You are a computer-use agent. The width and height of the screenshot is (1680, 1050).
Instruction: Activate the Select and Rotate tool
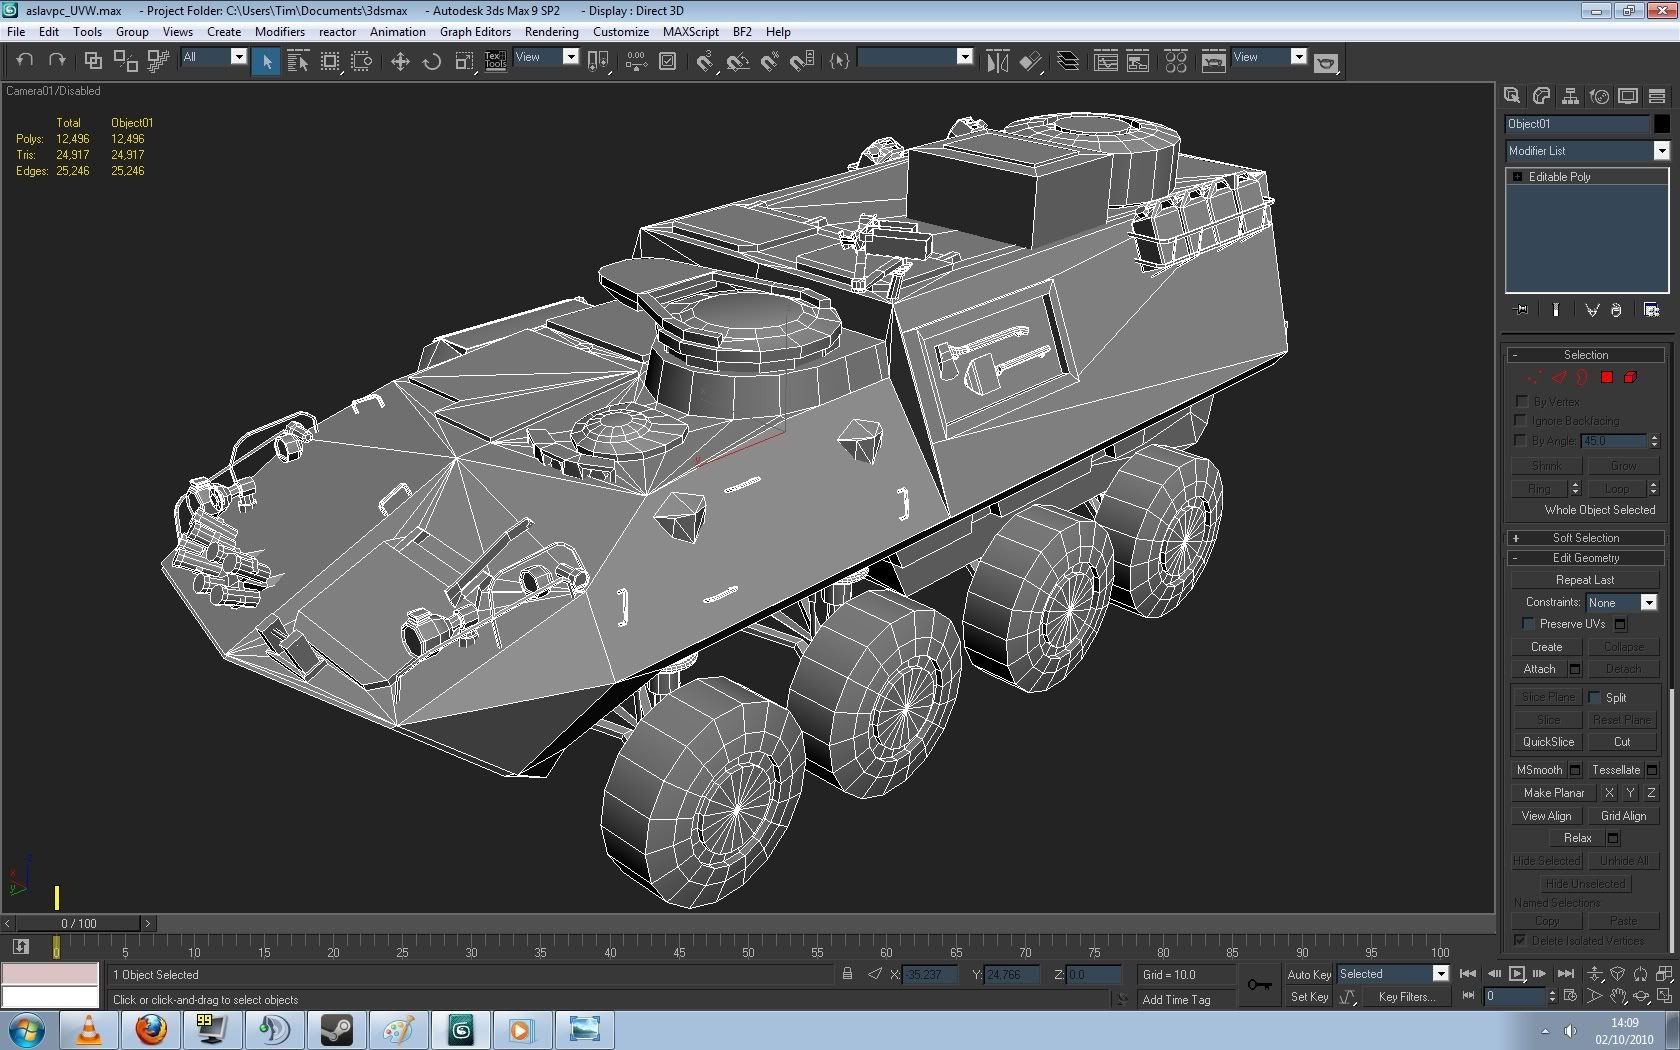[432, 62]
